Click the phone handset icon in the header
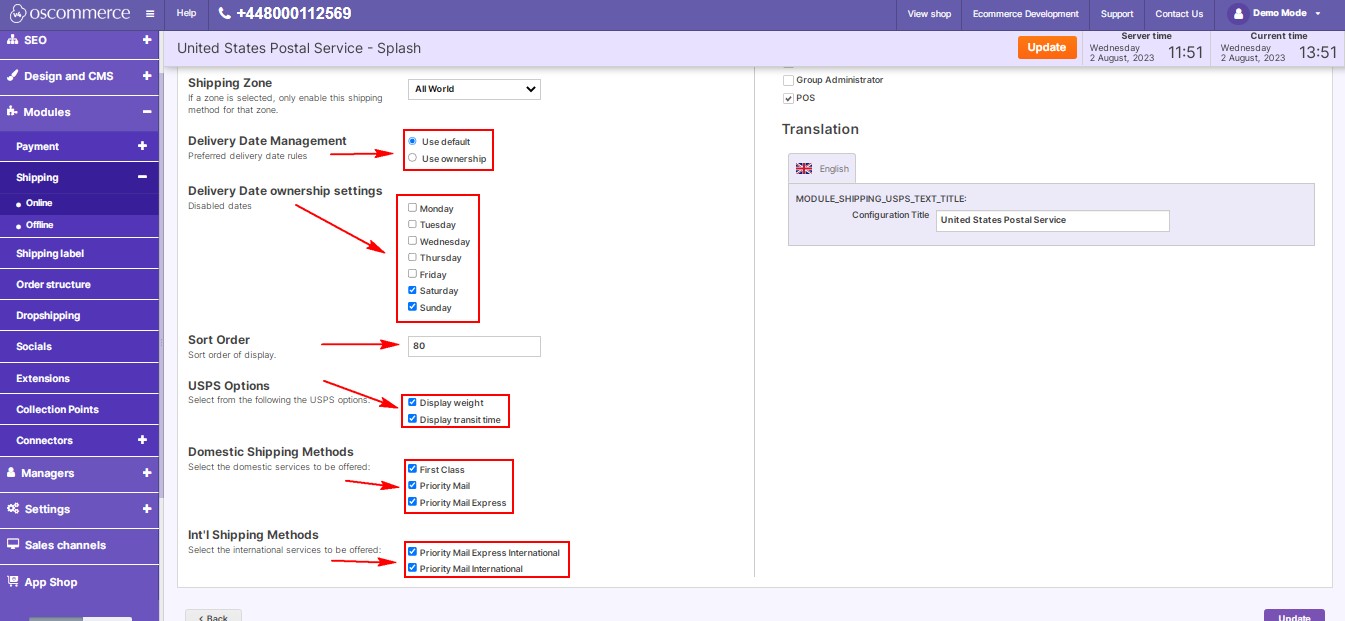 (x=224, y=14)
